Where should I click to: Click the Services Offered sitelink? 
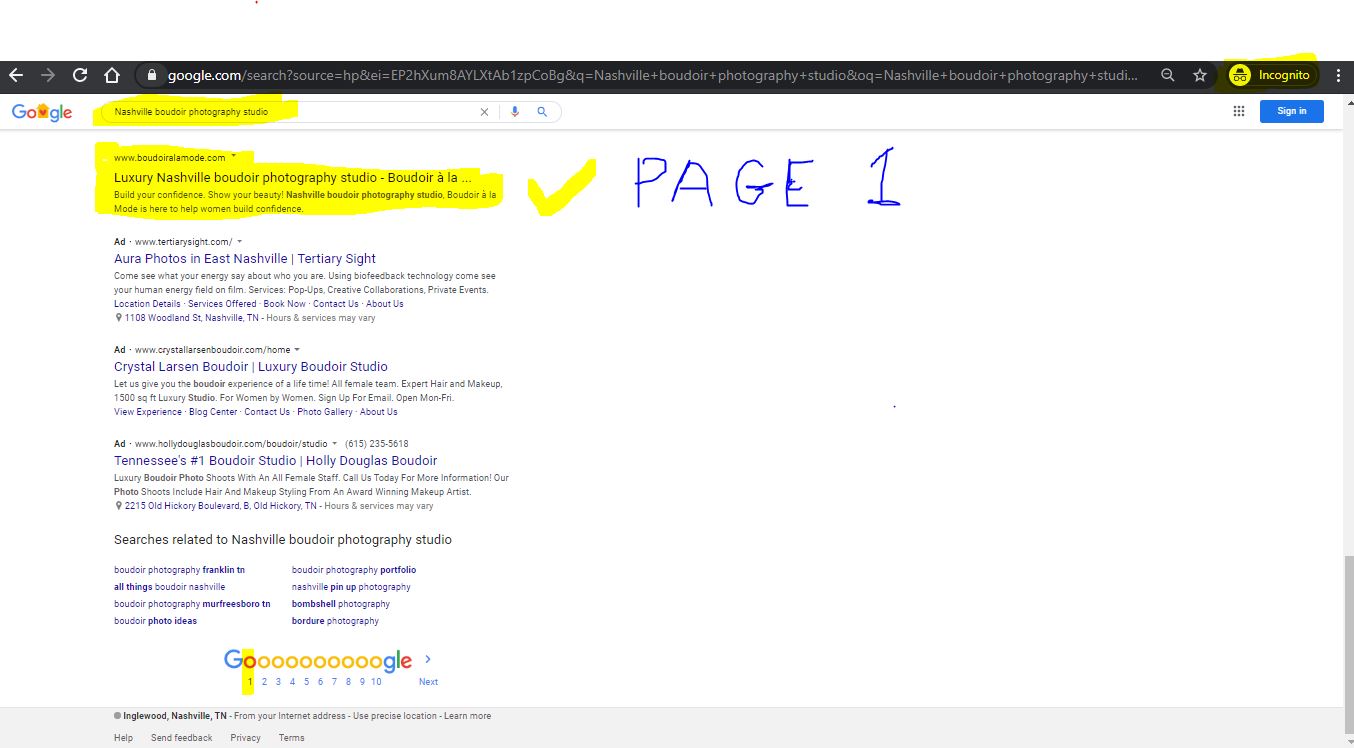[x=222, y=304]
